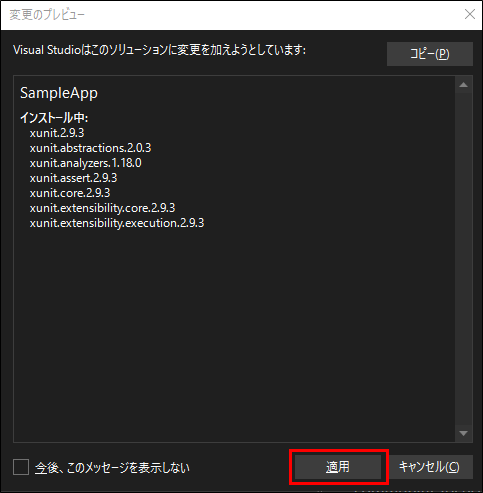Click the コピー(P) button
The height and width of the screenshot is (493, 483).
coord(430,54)
